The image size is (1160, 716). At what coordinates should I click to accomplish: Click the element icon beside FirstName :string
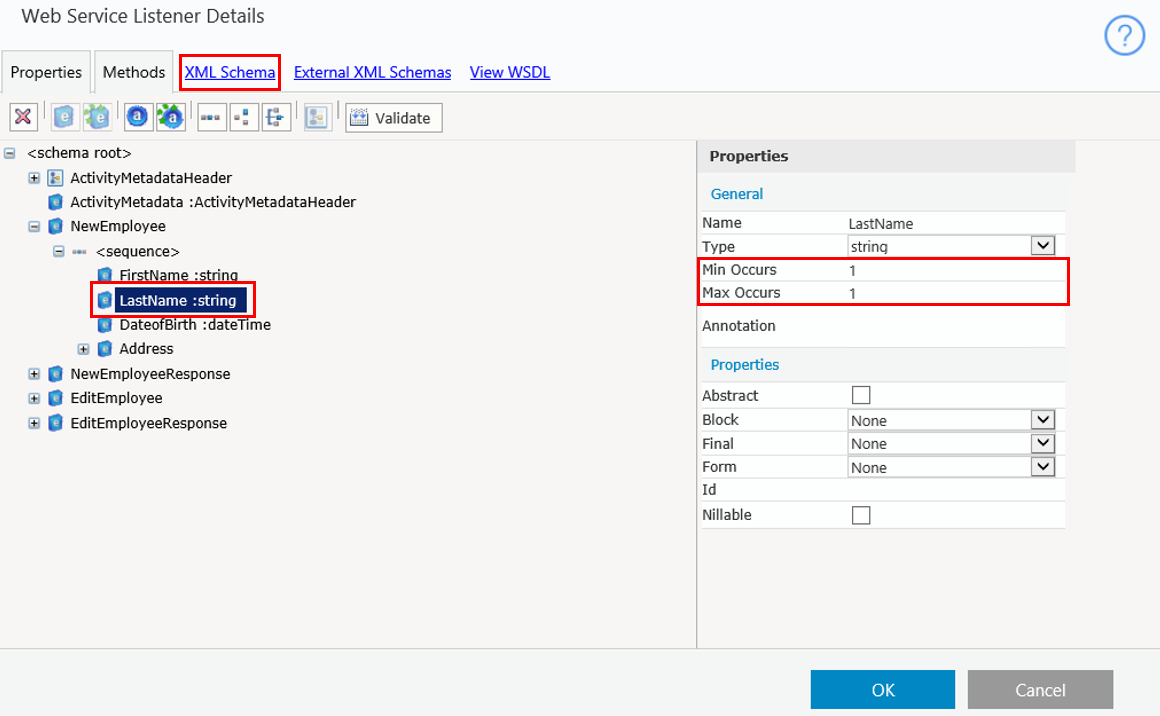(104, 275)
